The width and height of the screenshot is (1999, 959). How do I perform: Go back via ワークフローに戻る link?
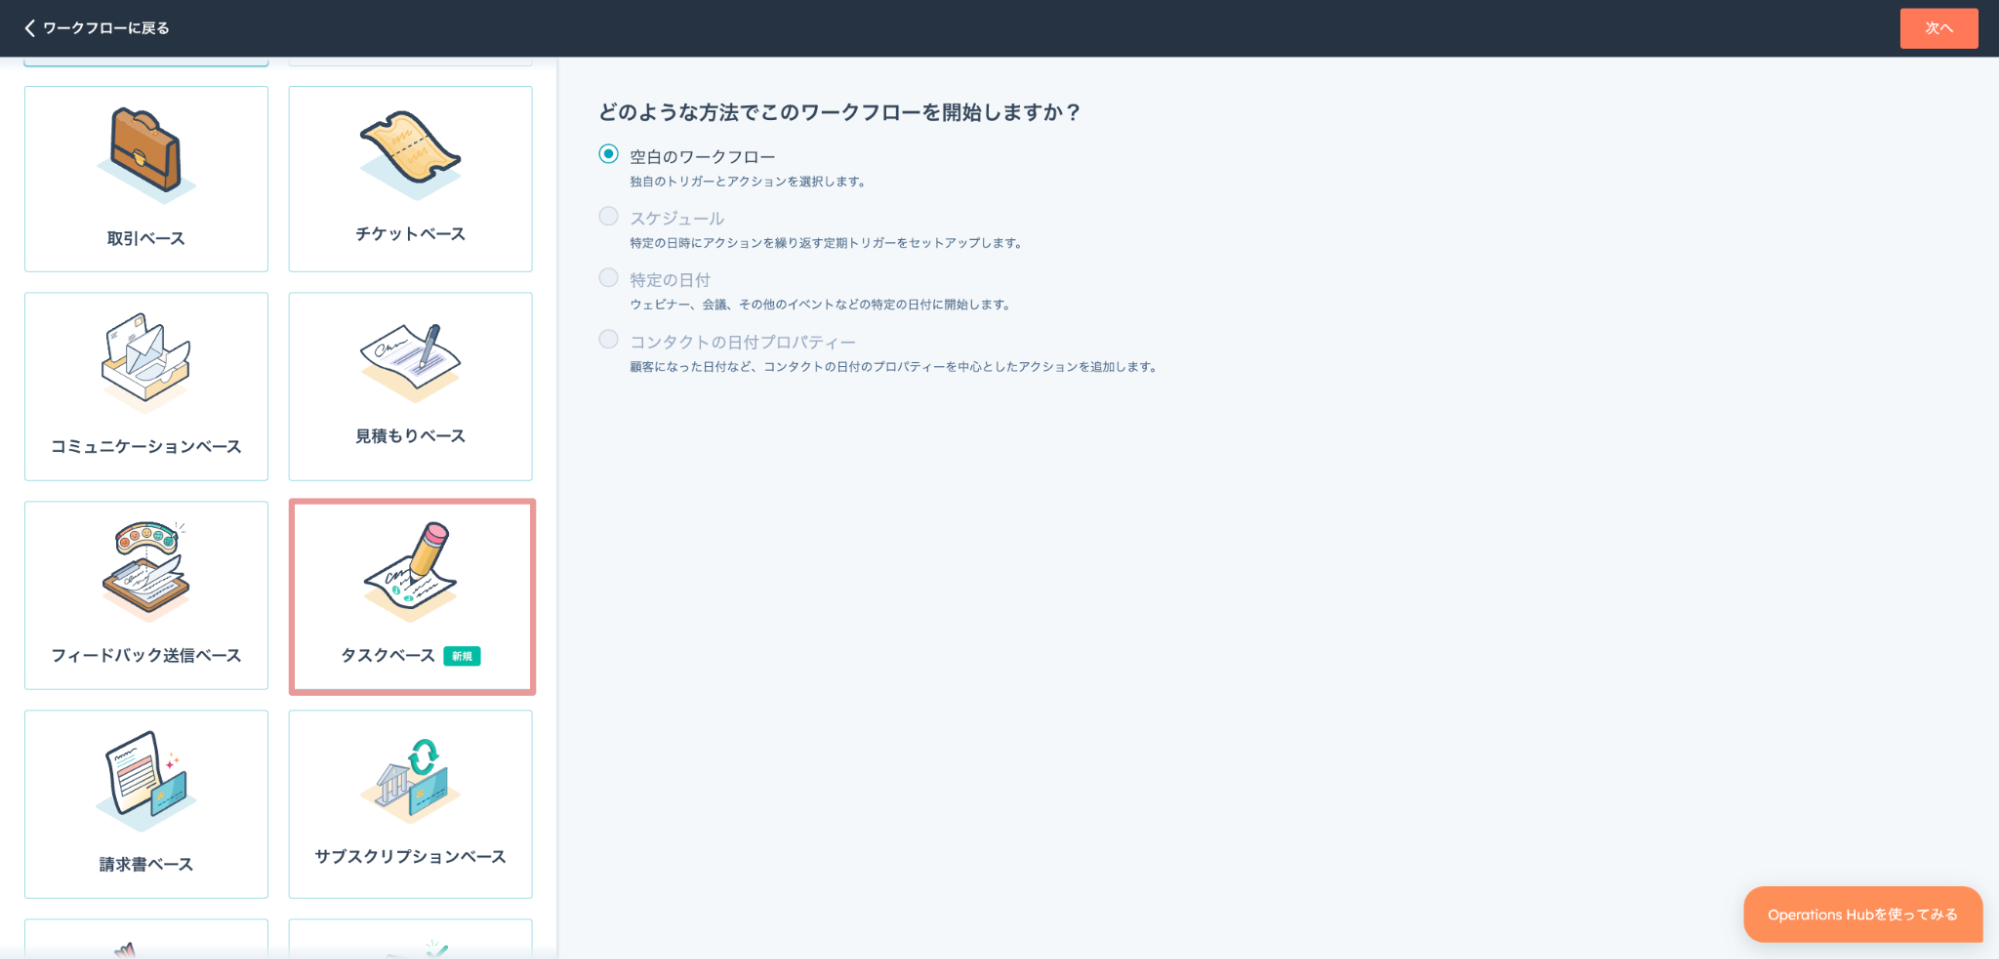tap(106, 28)
